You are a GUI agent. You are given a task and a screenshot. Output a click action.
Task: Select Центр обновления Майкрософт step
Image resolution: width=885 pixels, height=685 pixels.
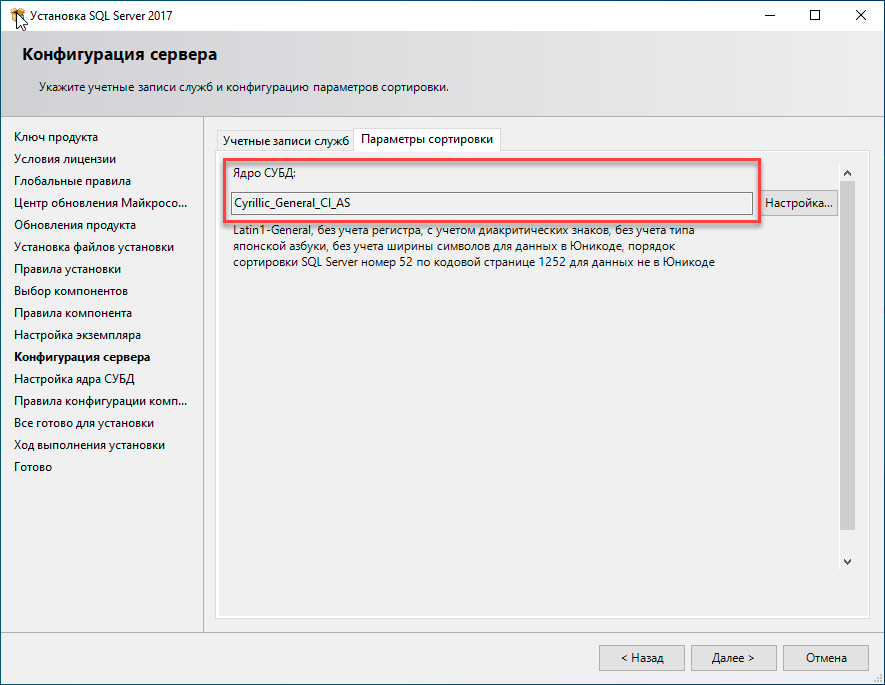pos(100,203)
